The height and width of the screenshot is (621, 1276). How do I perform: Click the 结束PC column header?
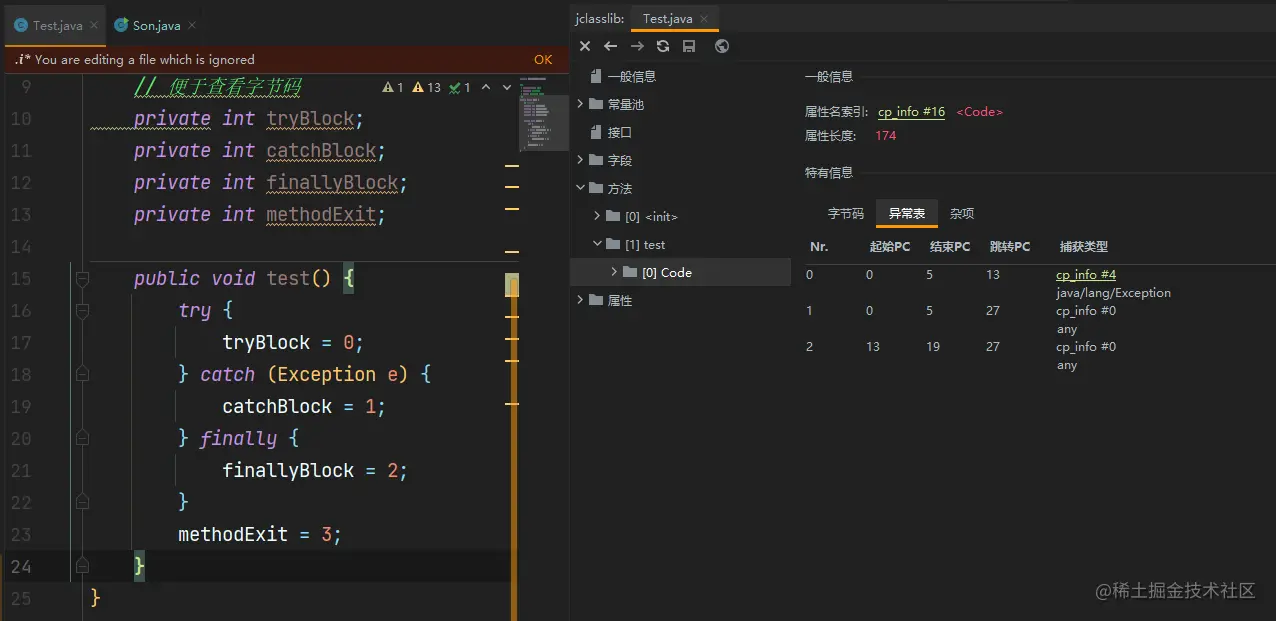(x=950, y=246)
